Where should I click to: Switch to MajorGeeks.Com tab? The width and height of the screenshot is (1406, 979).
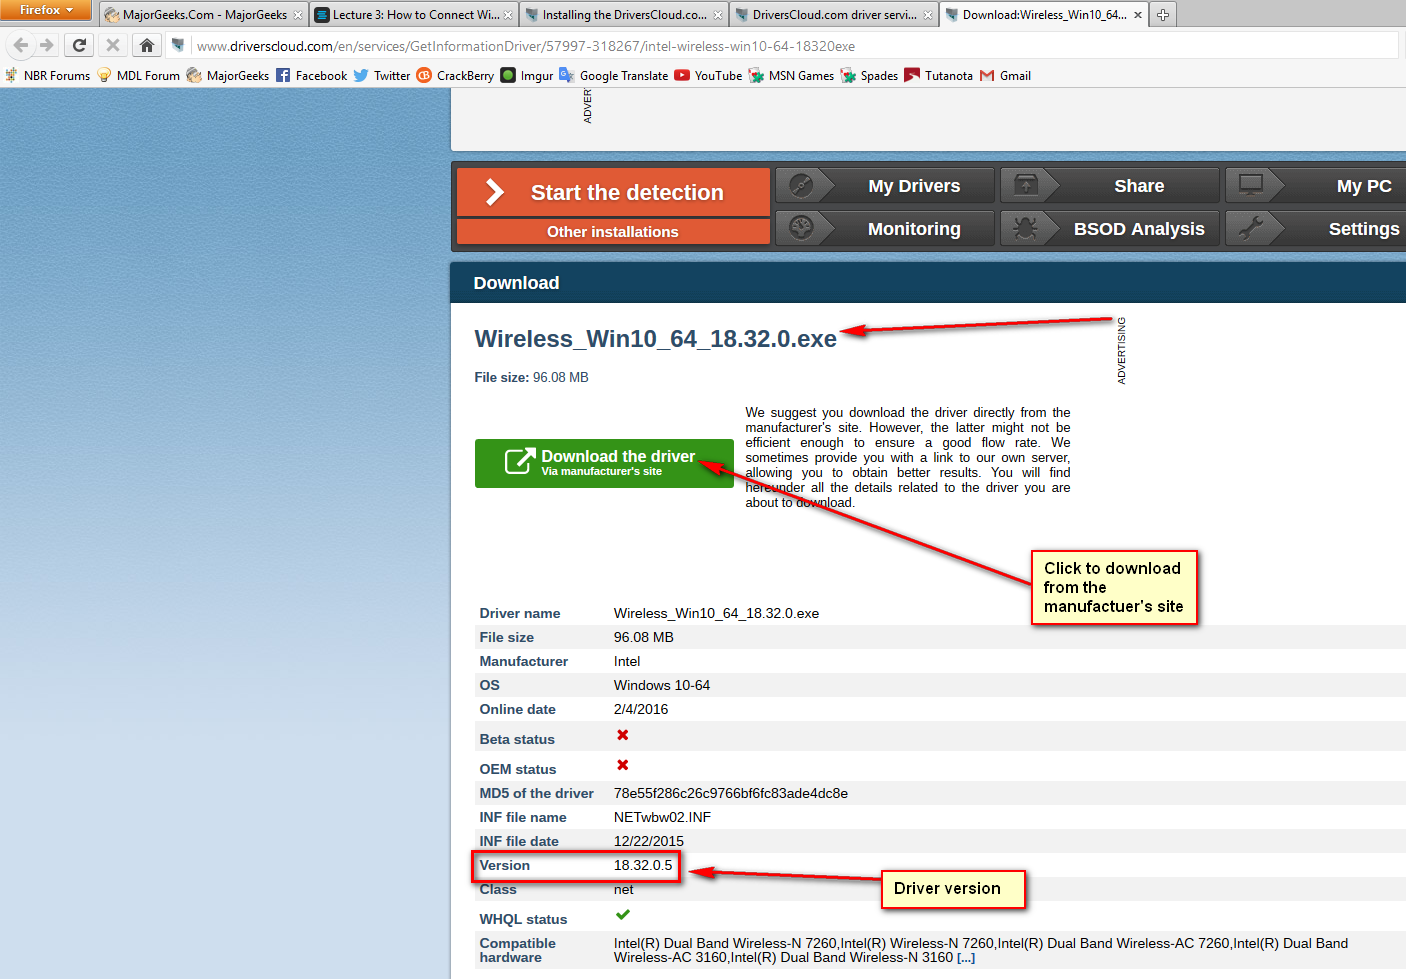[x=196, y=15]
